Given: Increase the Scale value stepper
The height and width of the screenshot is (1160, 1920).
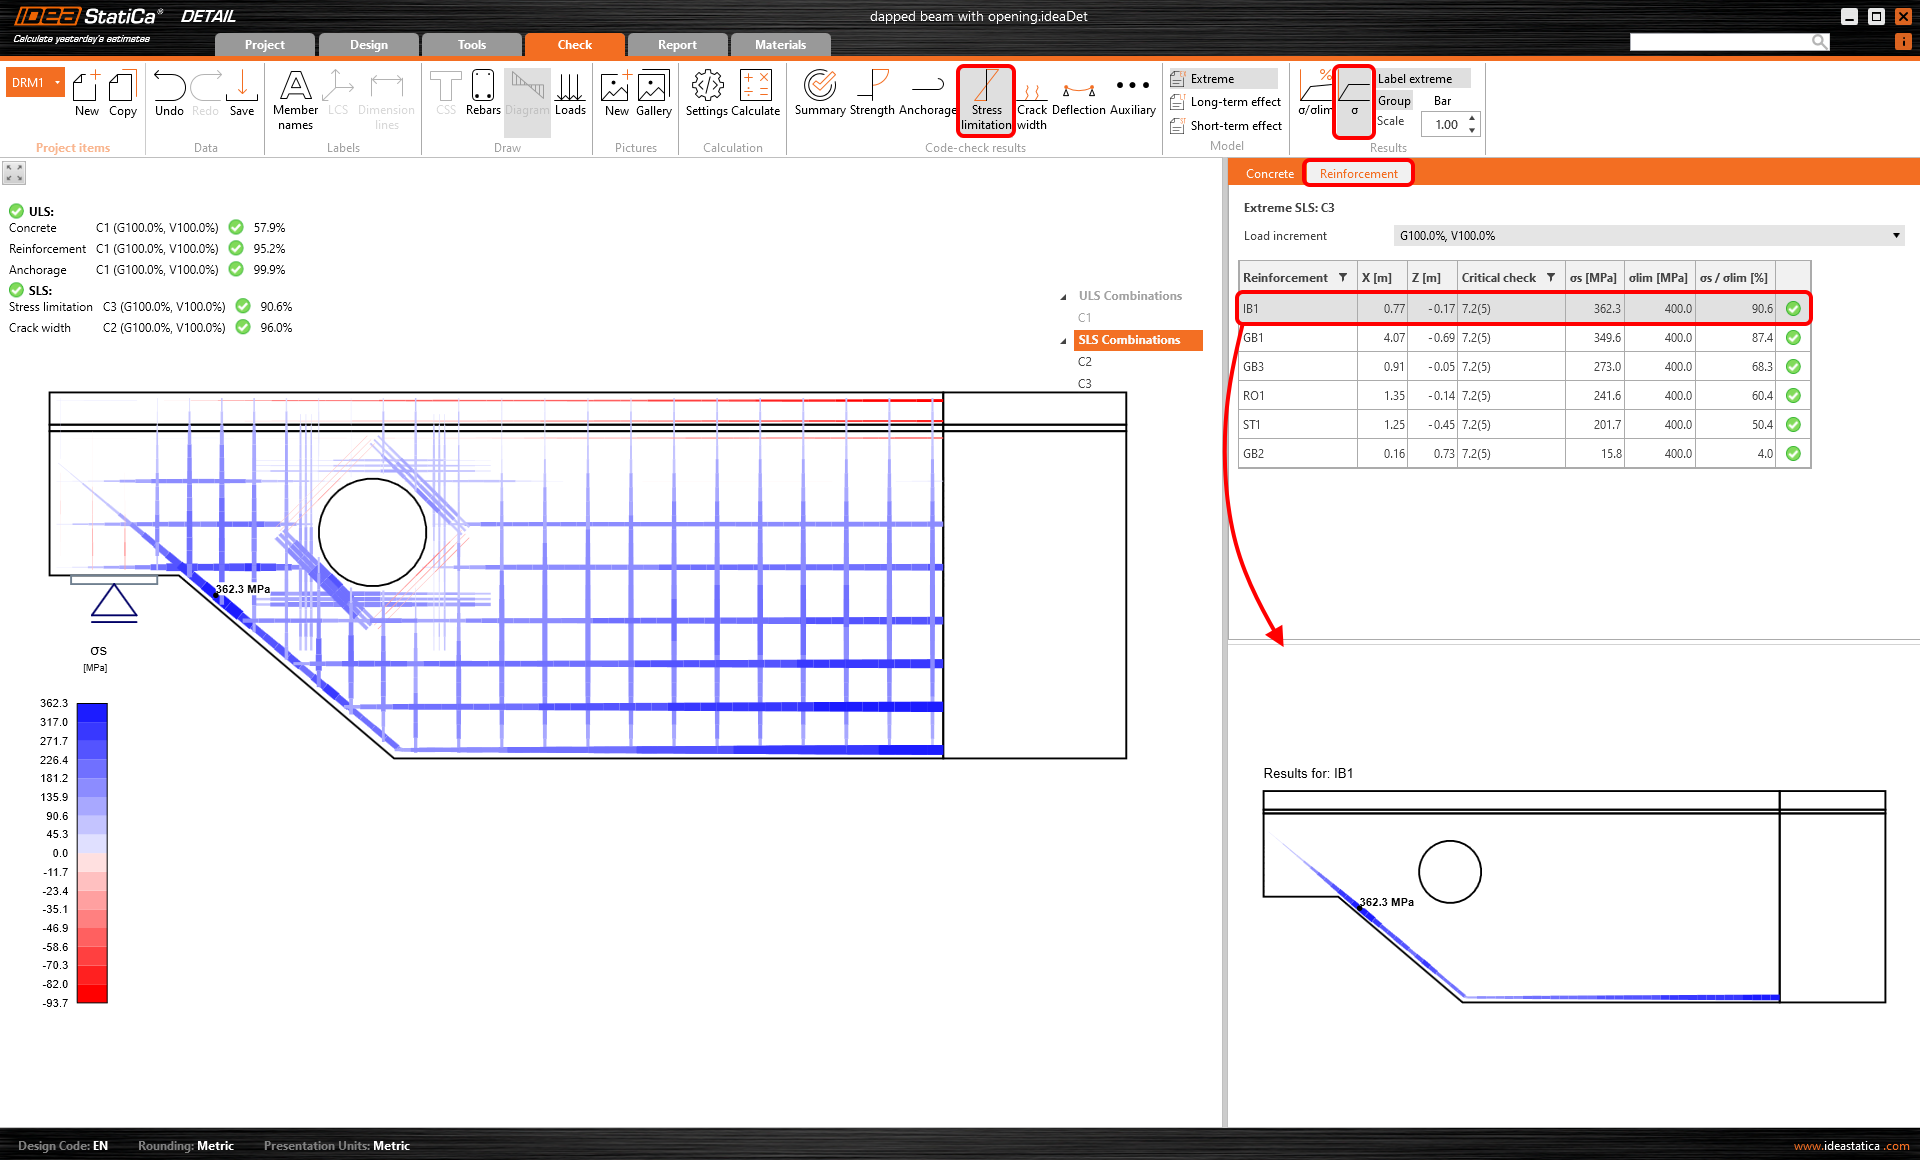Looking at the screenshot, I should click(x=1471, y=119).
